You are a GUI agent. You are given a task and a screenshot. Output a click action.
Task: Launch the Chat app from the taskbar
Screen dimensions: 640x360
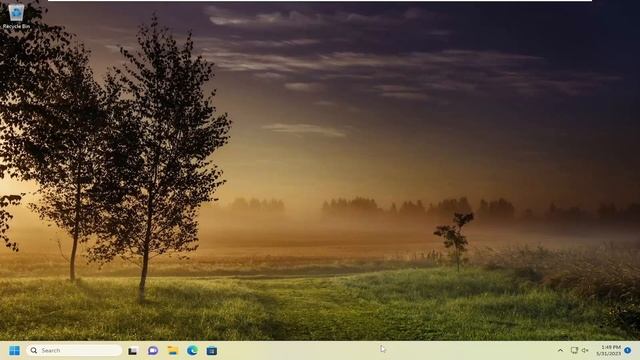[153, 351]
